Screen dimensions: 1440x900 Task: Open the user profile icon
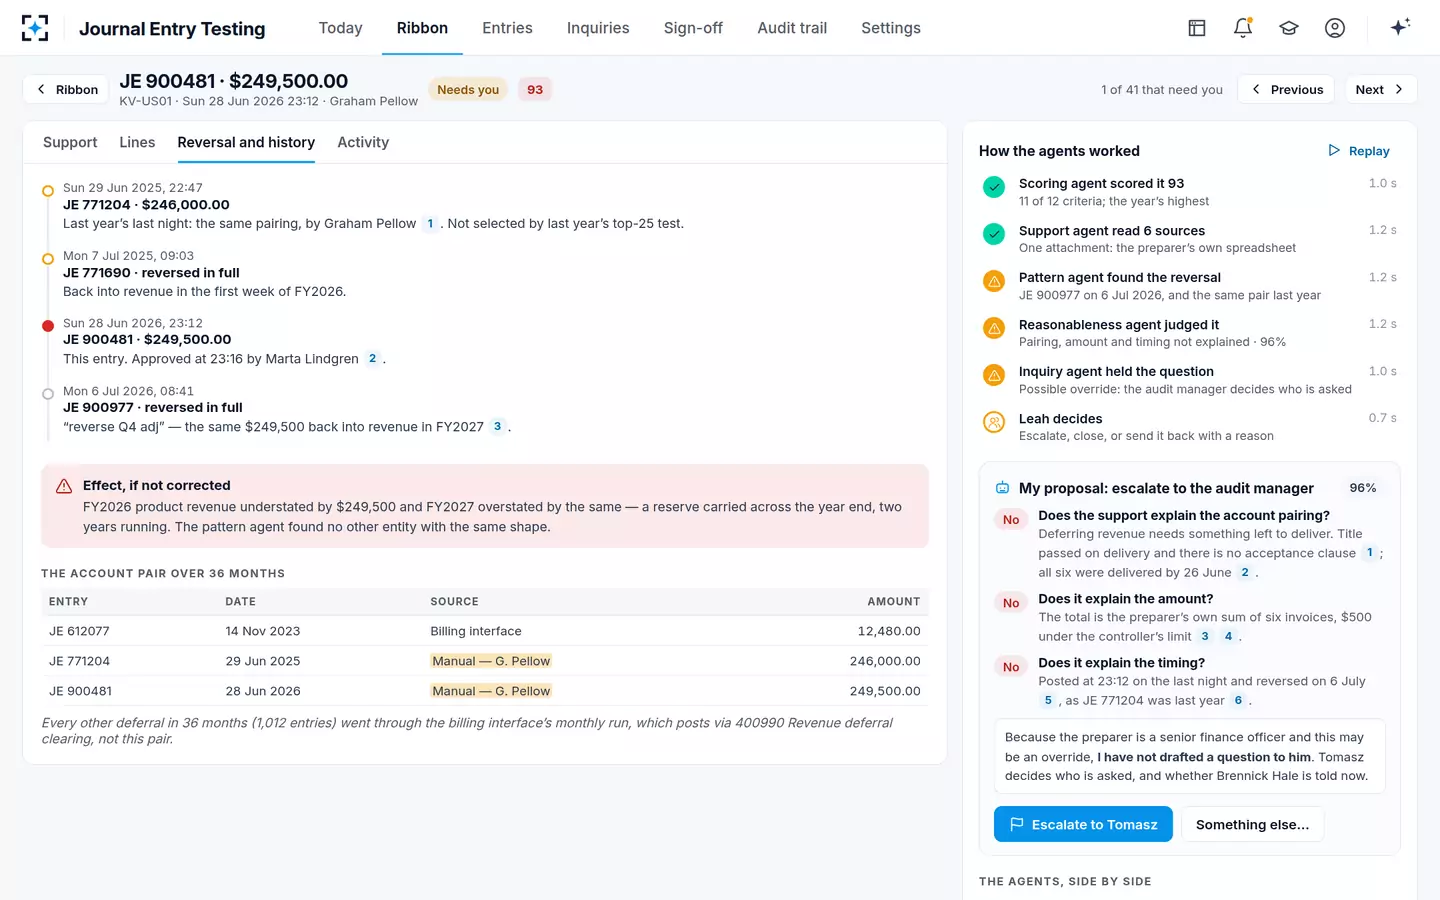(x=1335, y=28)
